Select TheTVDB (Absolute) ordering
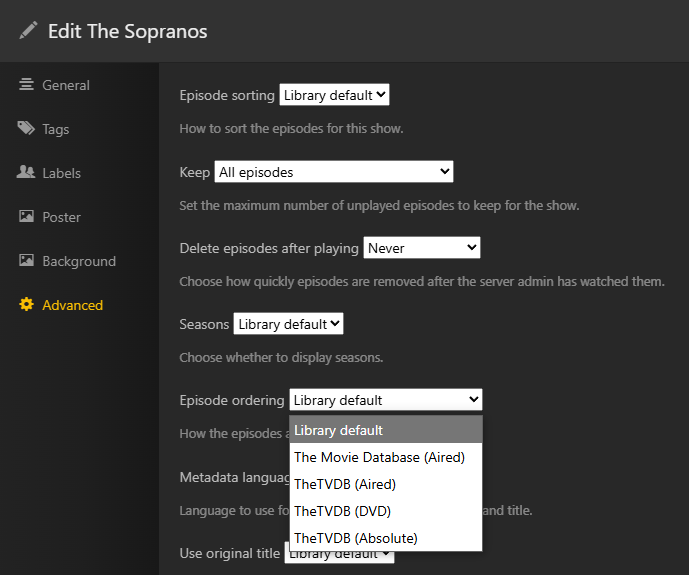This screenshot has height=575, width=689. point(355,538)
